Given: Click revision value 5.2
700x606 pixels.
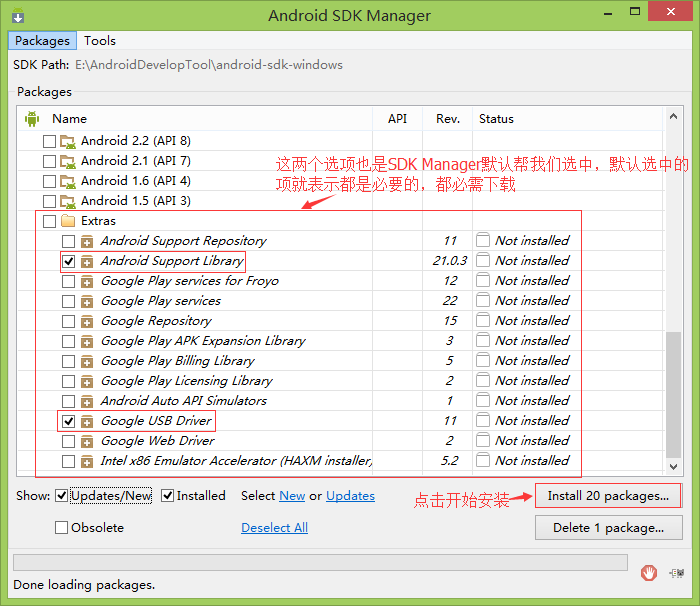Looking at the screenshot, I should [450, 461].
